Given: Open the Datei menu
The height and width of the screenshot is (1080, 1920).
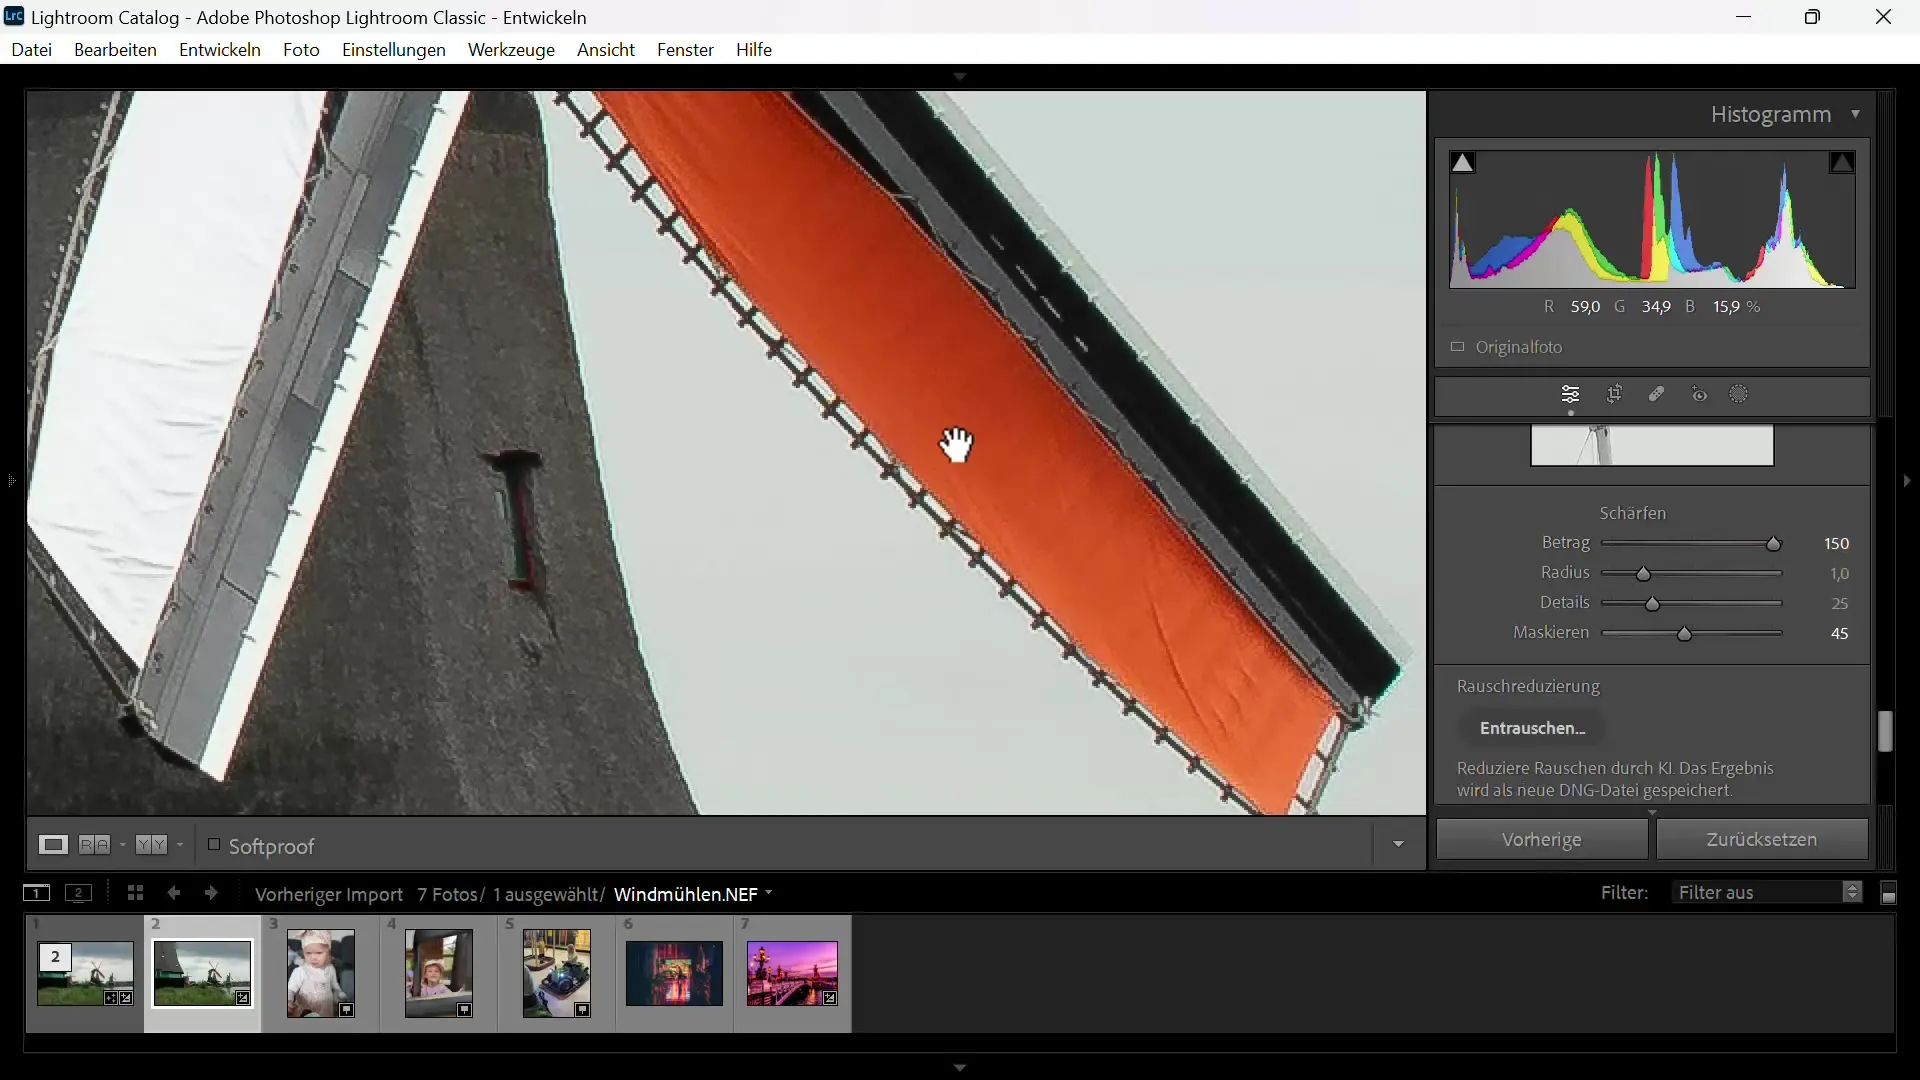Looking at the screenshot, I should tap(32, 50).
